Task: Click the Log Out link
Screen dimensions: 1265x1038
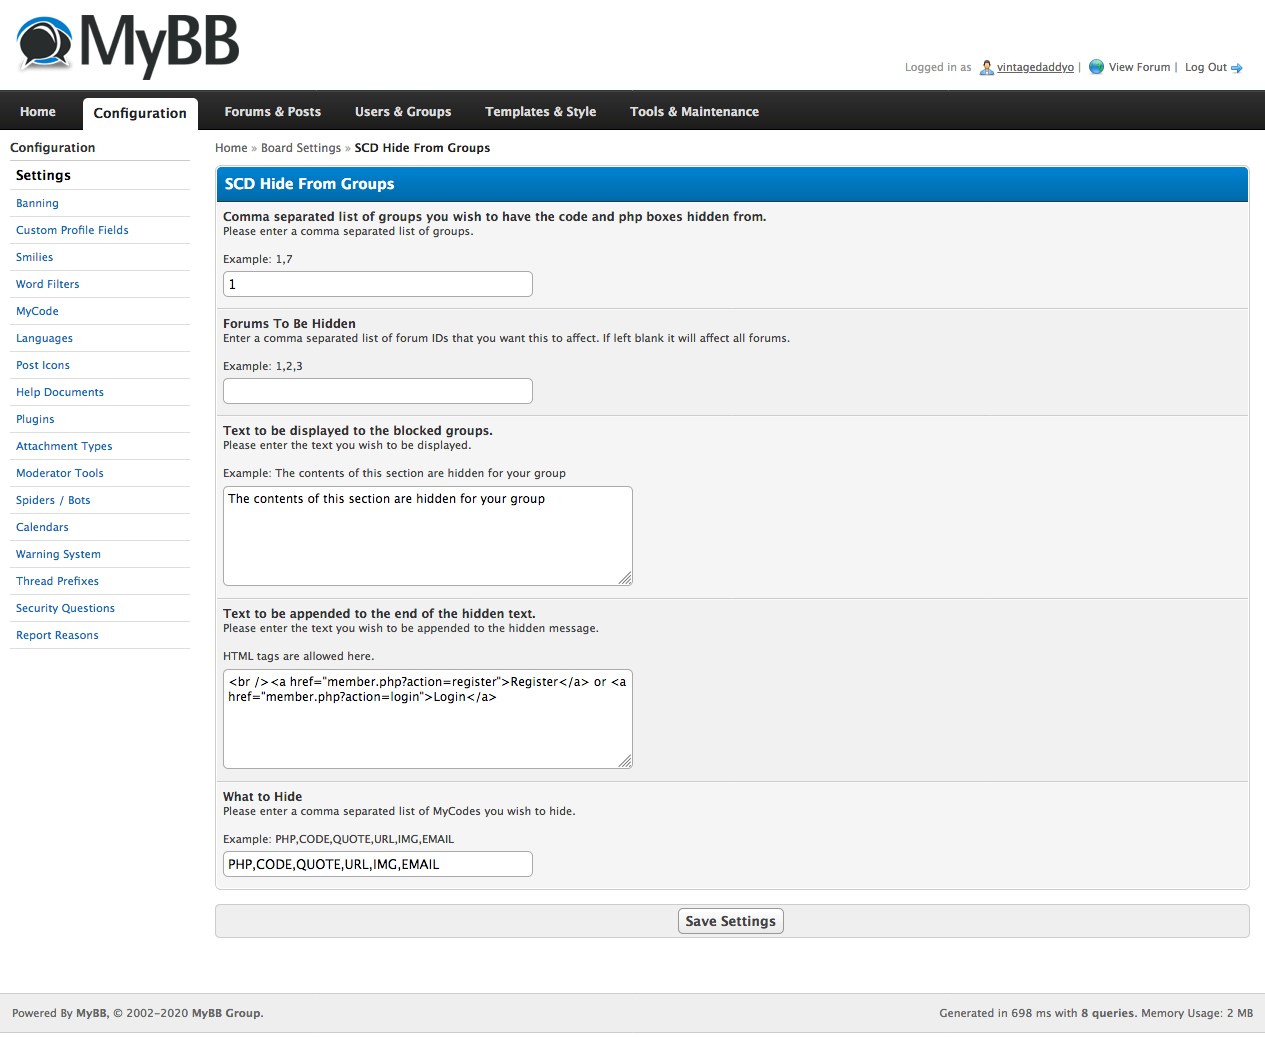Action: click(x=1206, y=68)
